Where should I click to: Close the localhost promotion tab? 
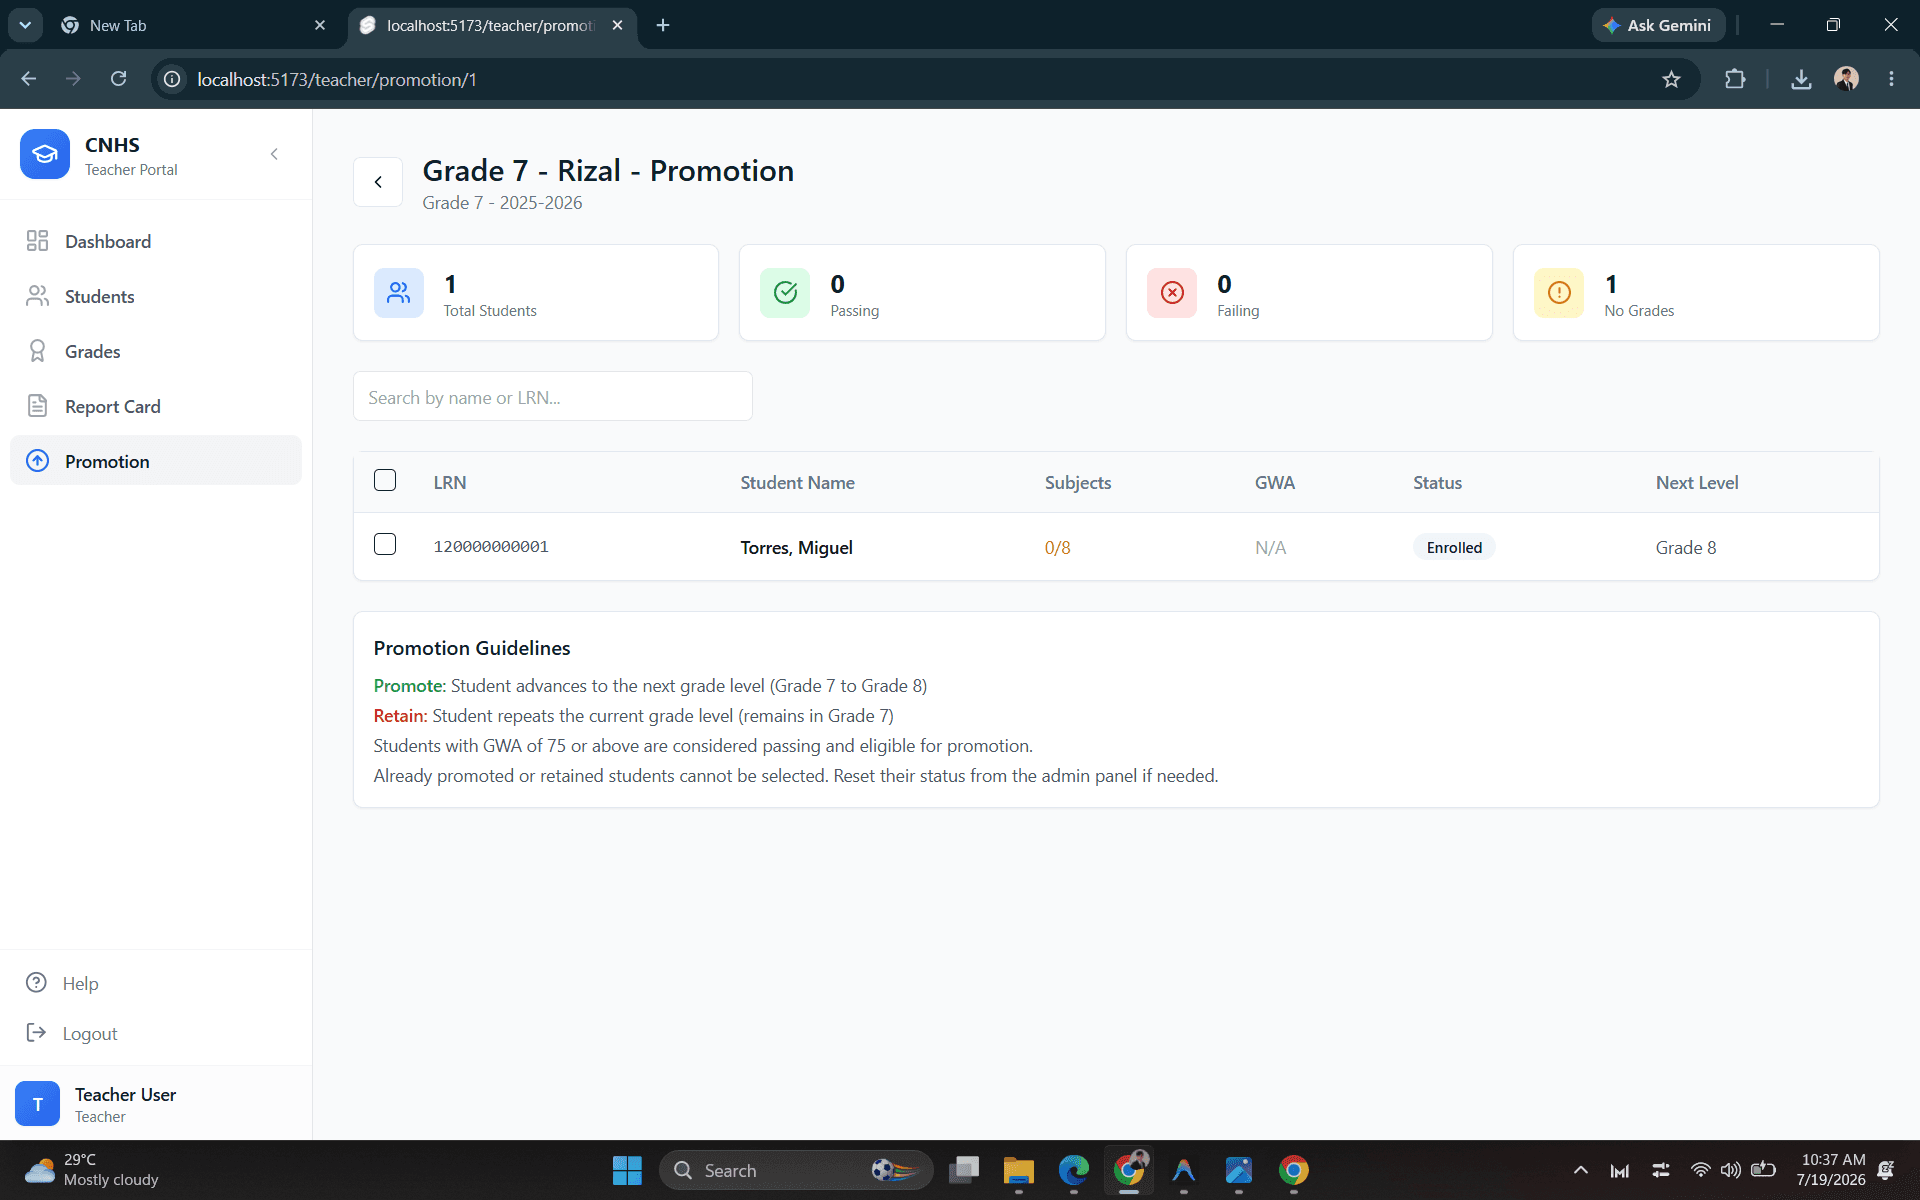[618, 25]
